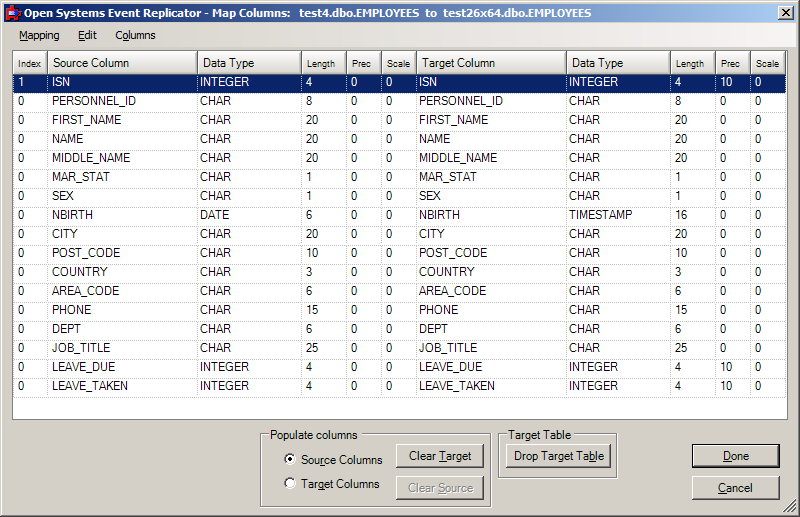Select source column AREA_CODE
This screenshot has height=517, width=800.
pyautogui.click(x=85, y=290)
